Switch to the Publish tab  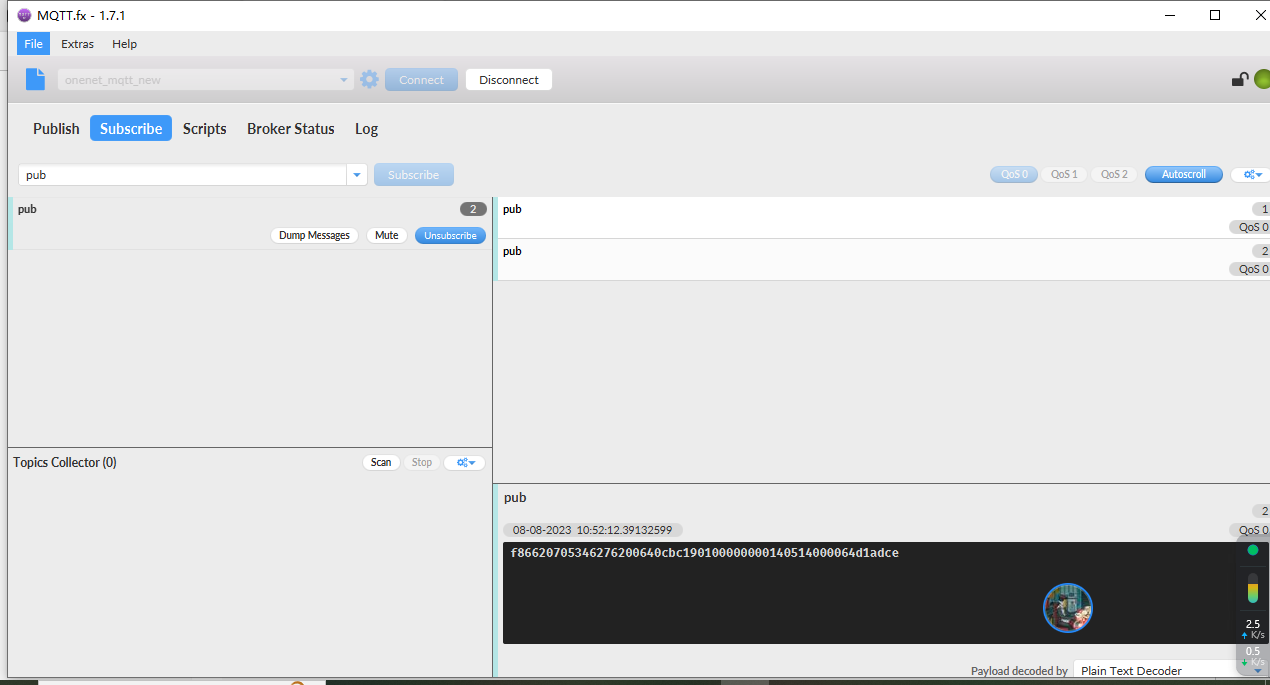[56, 129]
